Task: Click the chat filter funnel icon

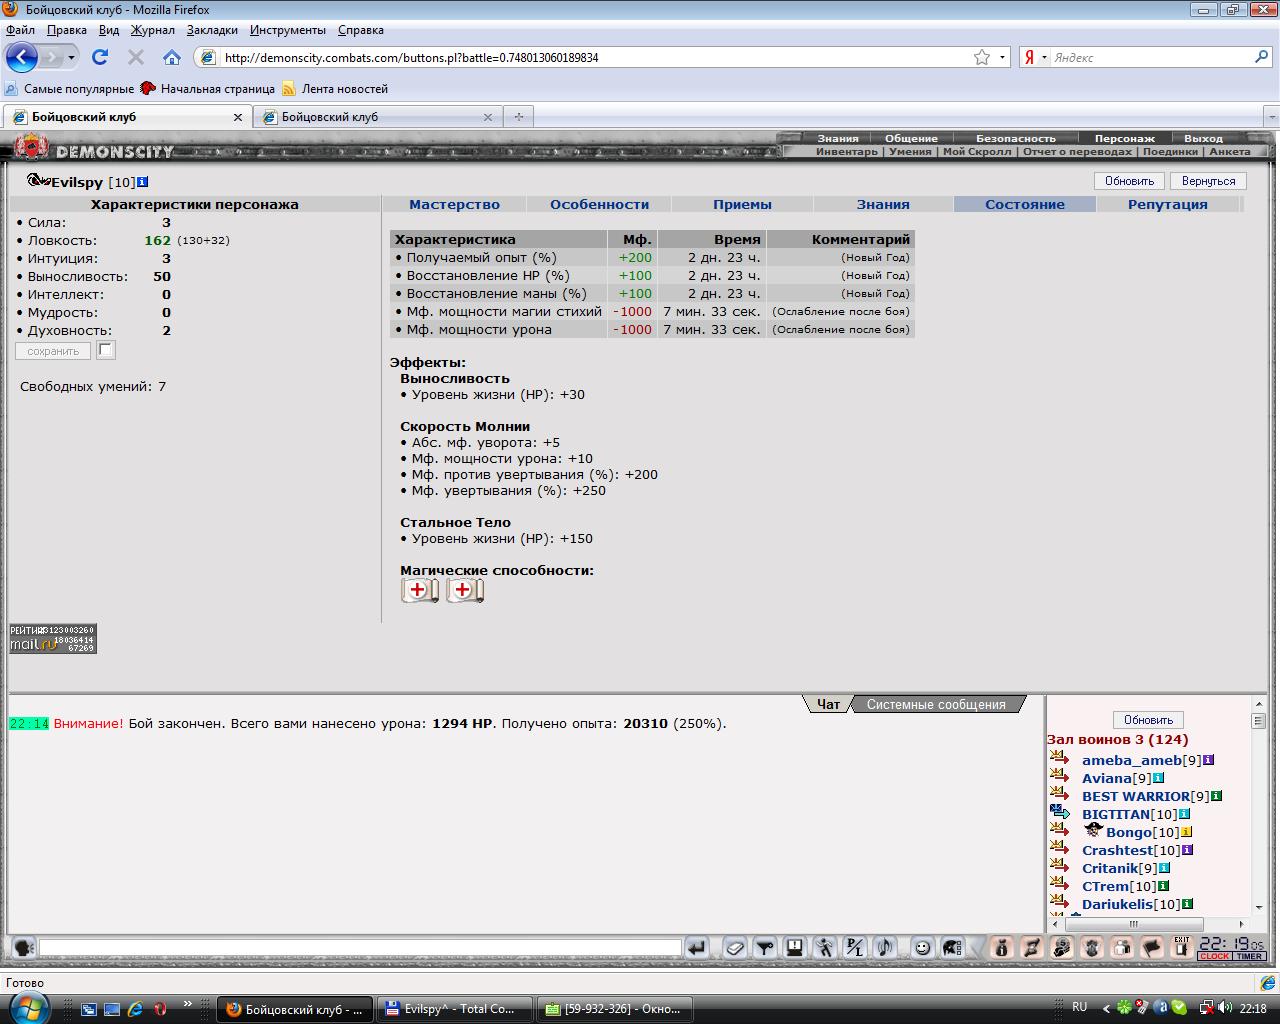Action: [x=765, y=947]
